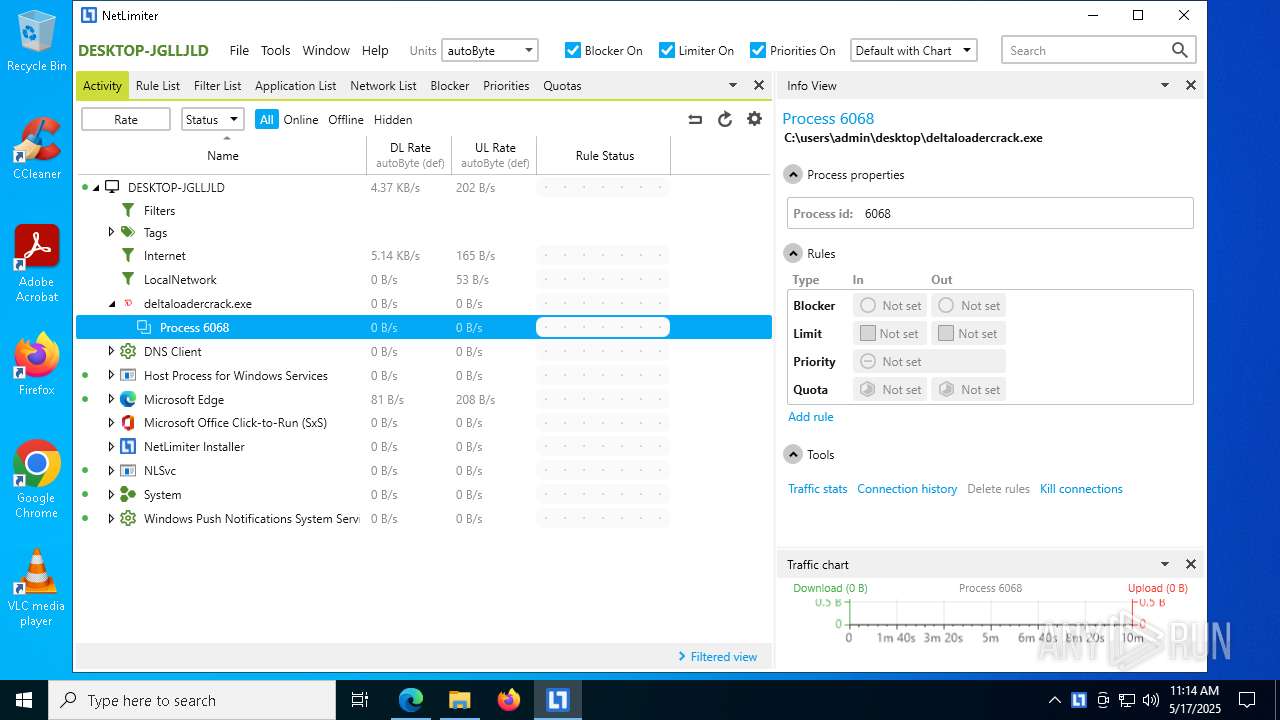Click the search magnifier icon
The width and height of the screenshot is (1280, 720).
point(1180,50)
